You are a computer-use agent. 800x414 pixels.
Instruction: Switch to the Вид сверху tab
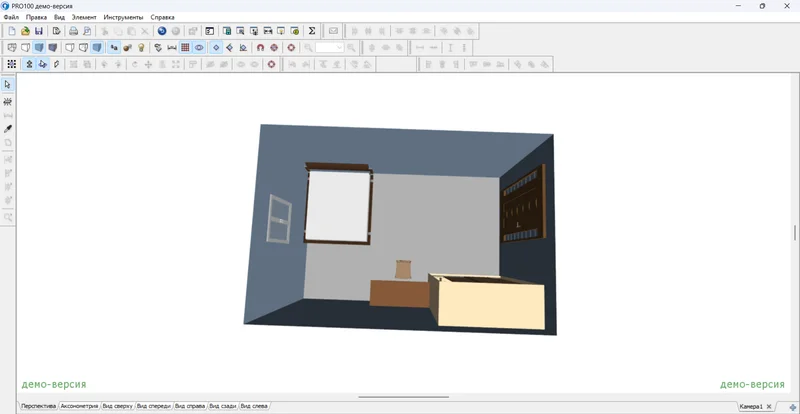117,407
